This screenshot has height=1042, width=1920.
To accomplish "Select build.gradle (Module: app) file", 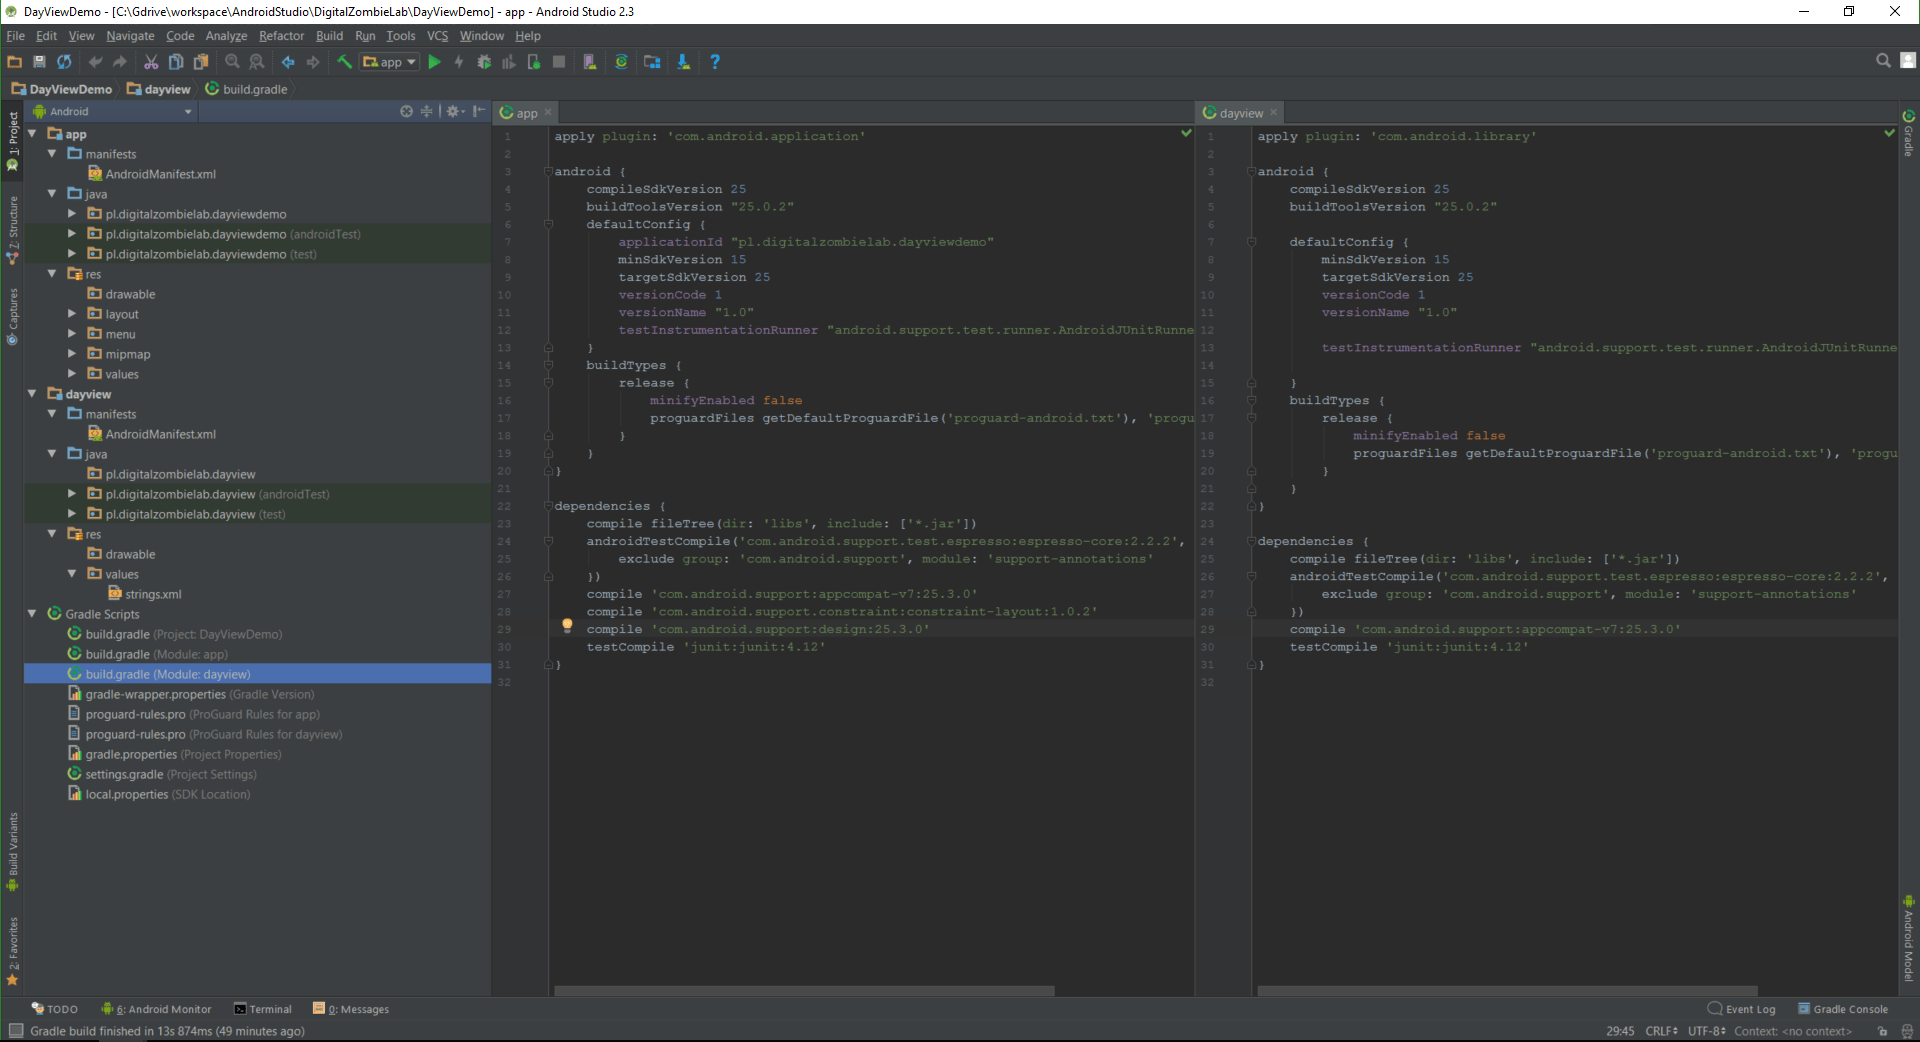I will tap(147, 654).
